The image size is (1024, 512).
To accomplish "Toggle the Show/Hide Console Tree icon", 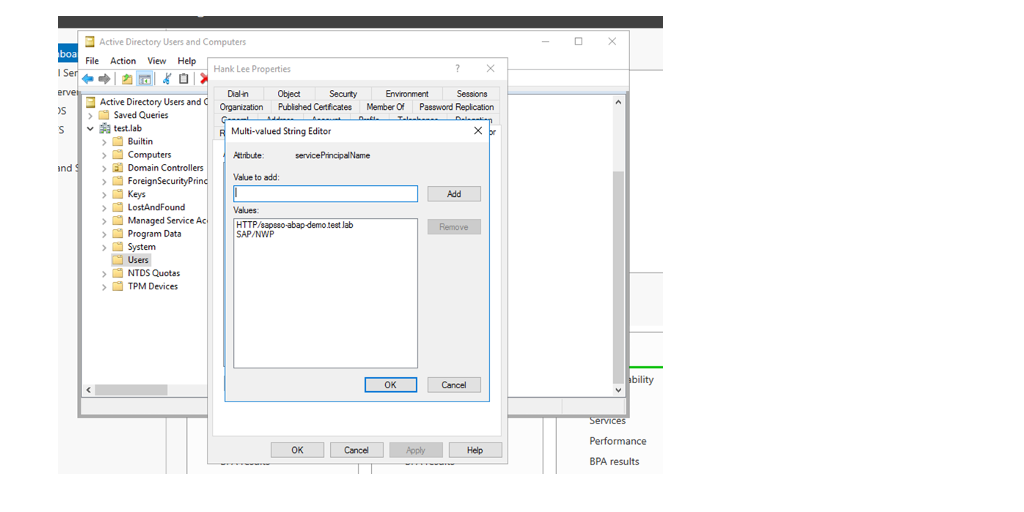I will (144, 79).
